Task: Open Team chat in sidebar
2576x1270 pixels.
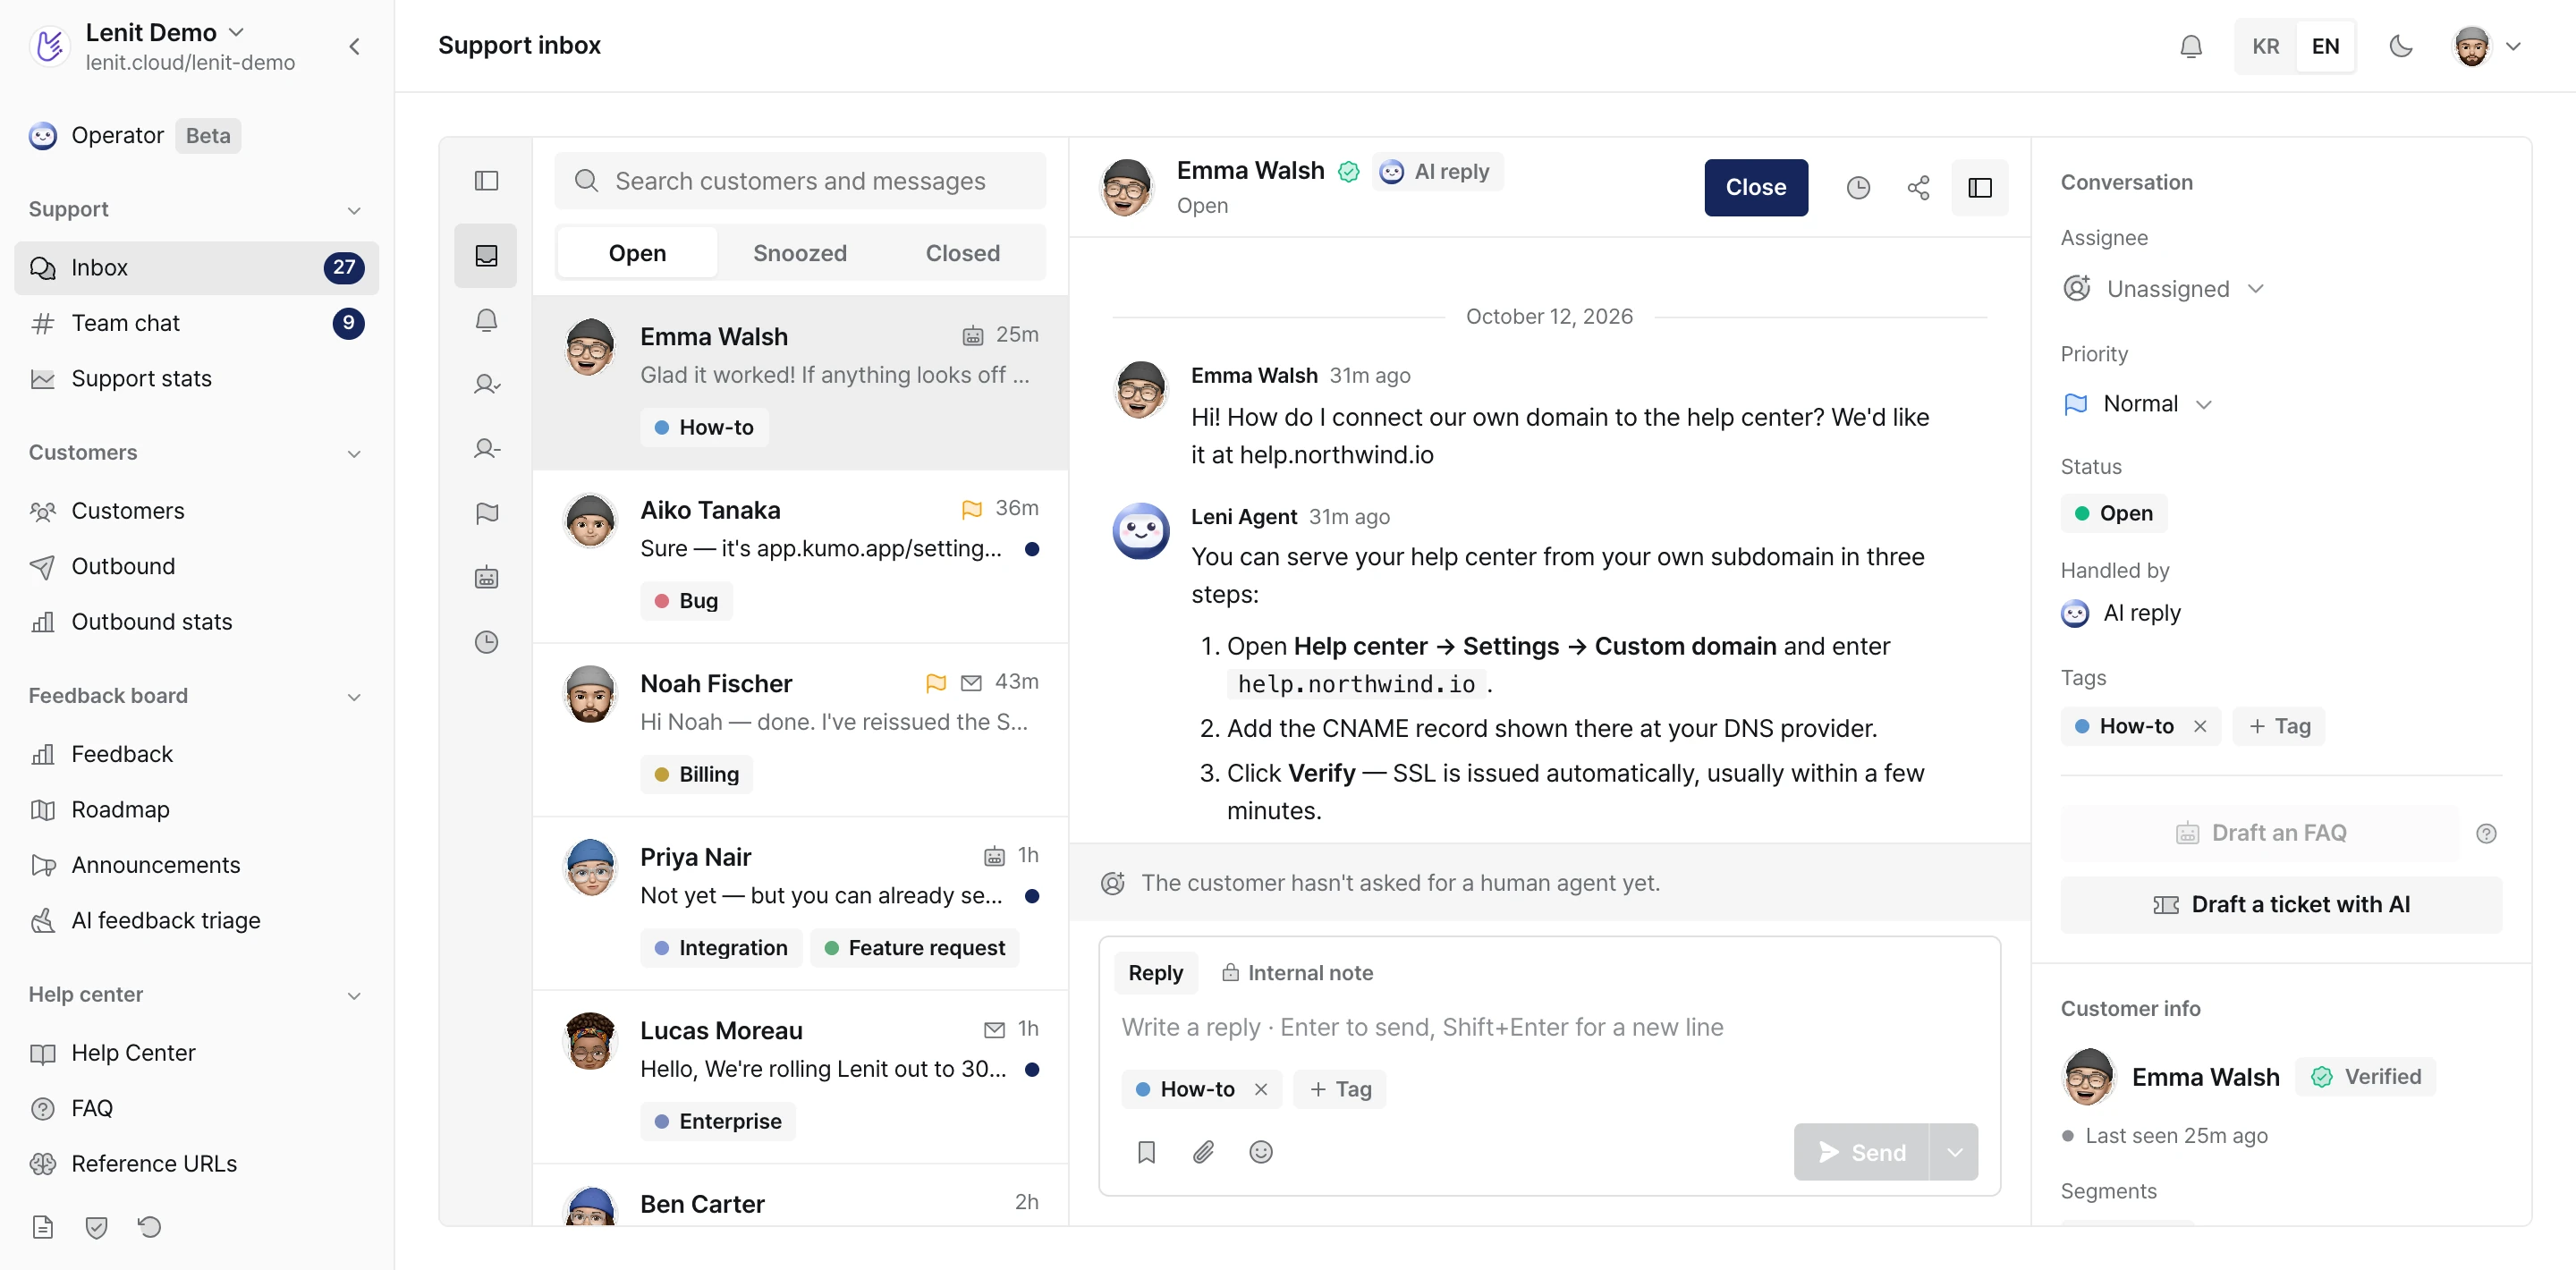Action: 196,323
